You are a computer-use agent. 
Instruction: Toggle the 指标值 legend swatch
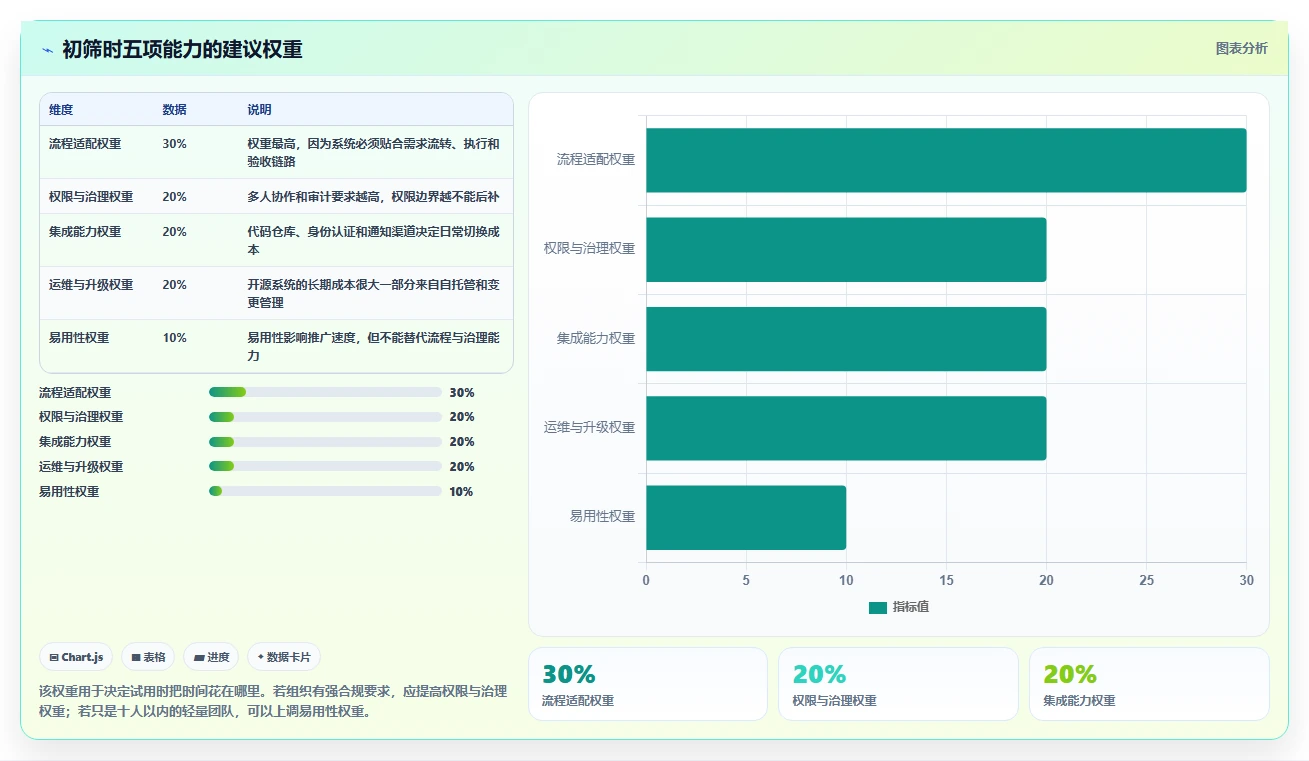[877, 607]
